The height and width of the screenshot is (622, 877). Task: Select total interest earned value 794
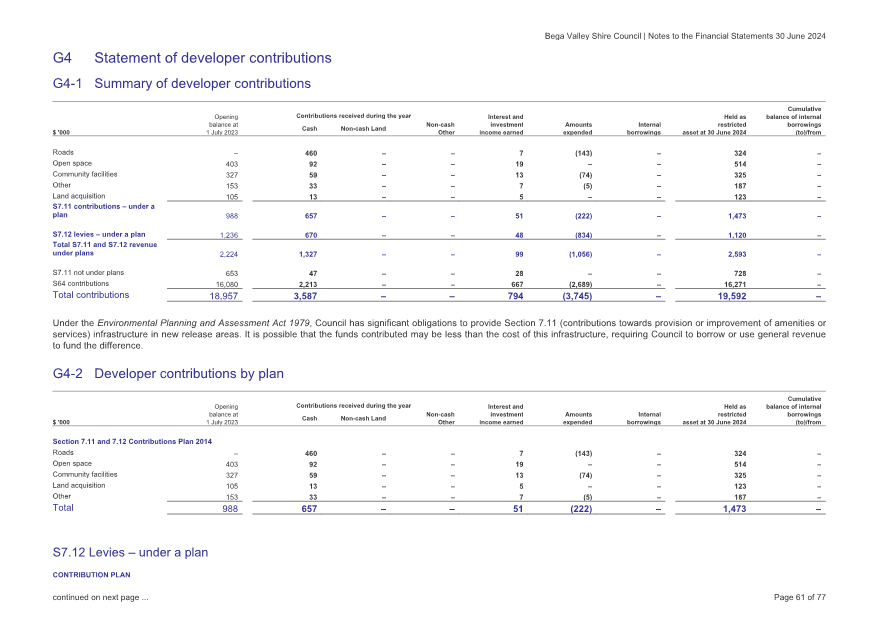pyautogui.click(x=515, y=296)
